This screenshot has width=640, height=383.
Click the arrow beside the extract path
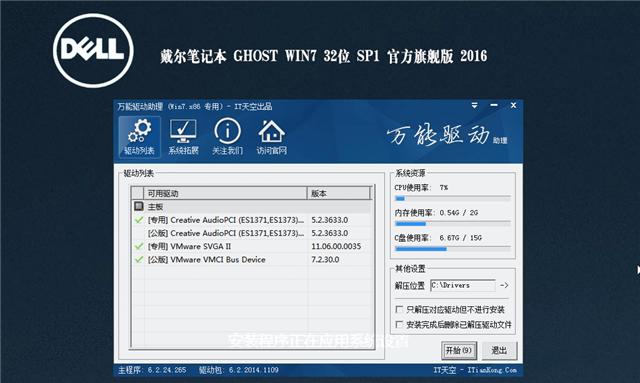click(x=504, y=285)
